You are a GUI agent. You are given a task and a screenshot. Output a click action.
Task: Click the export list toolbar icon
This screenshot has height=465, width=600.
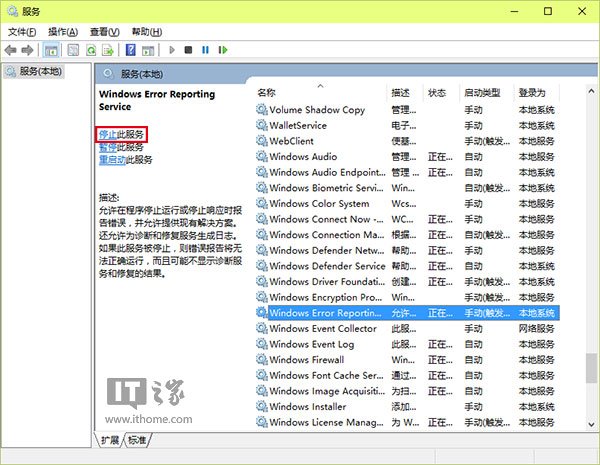[x=109, y=49]
